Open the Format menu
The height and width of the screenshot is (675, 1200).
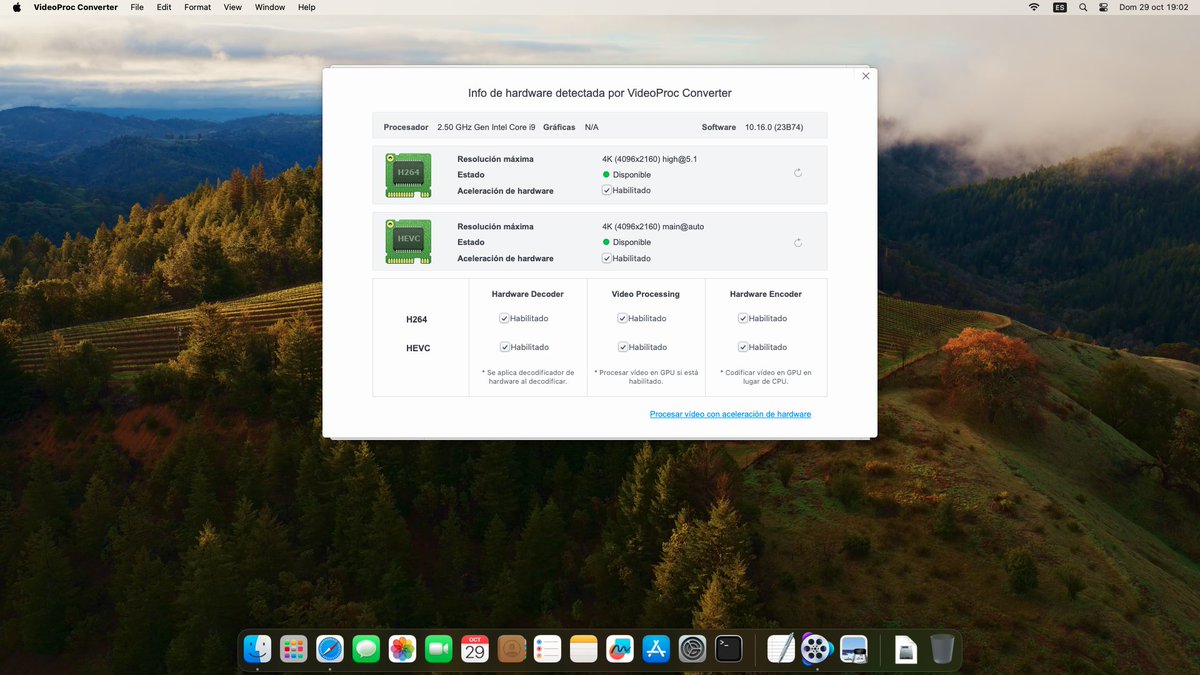[197, 7]
